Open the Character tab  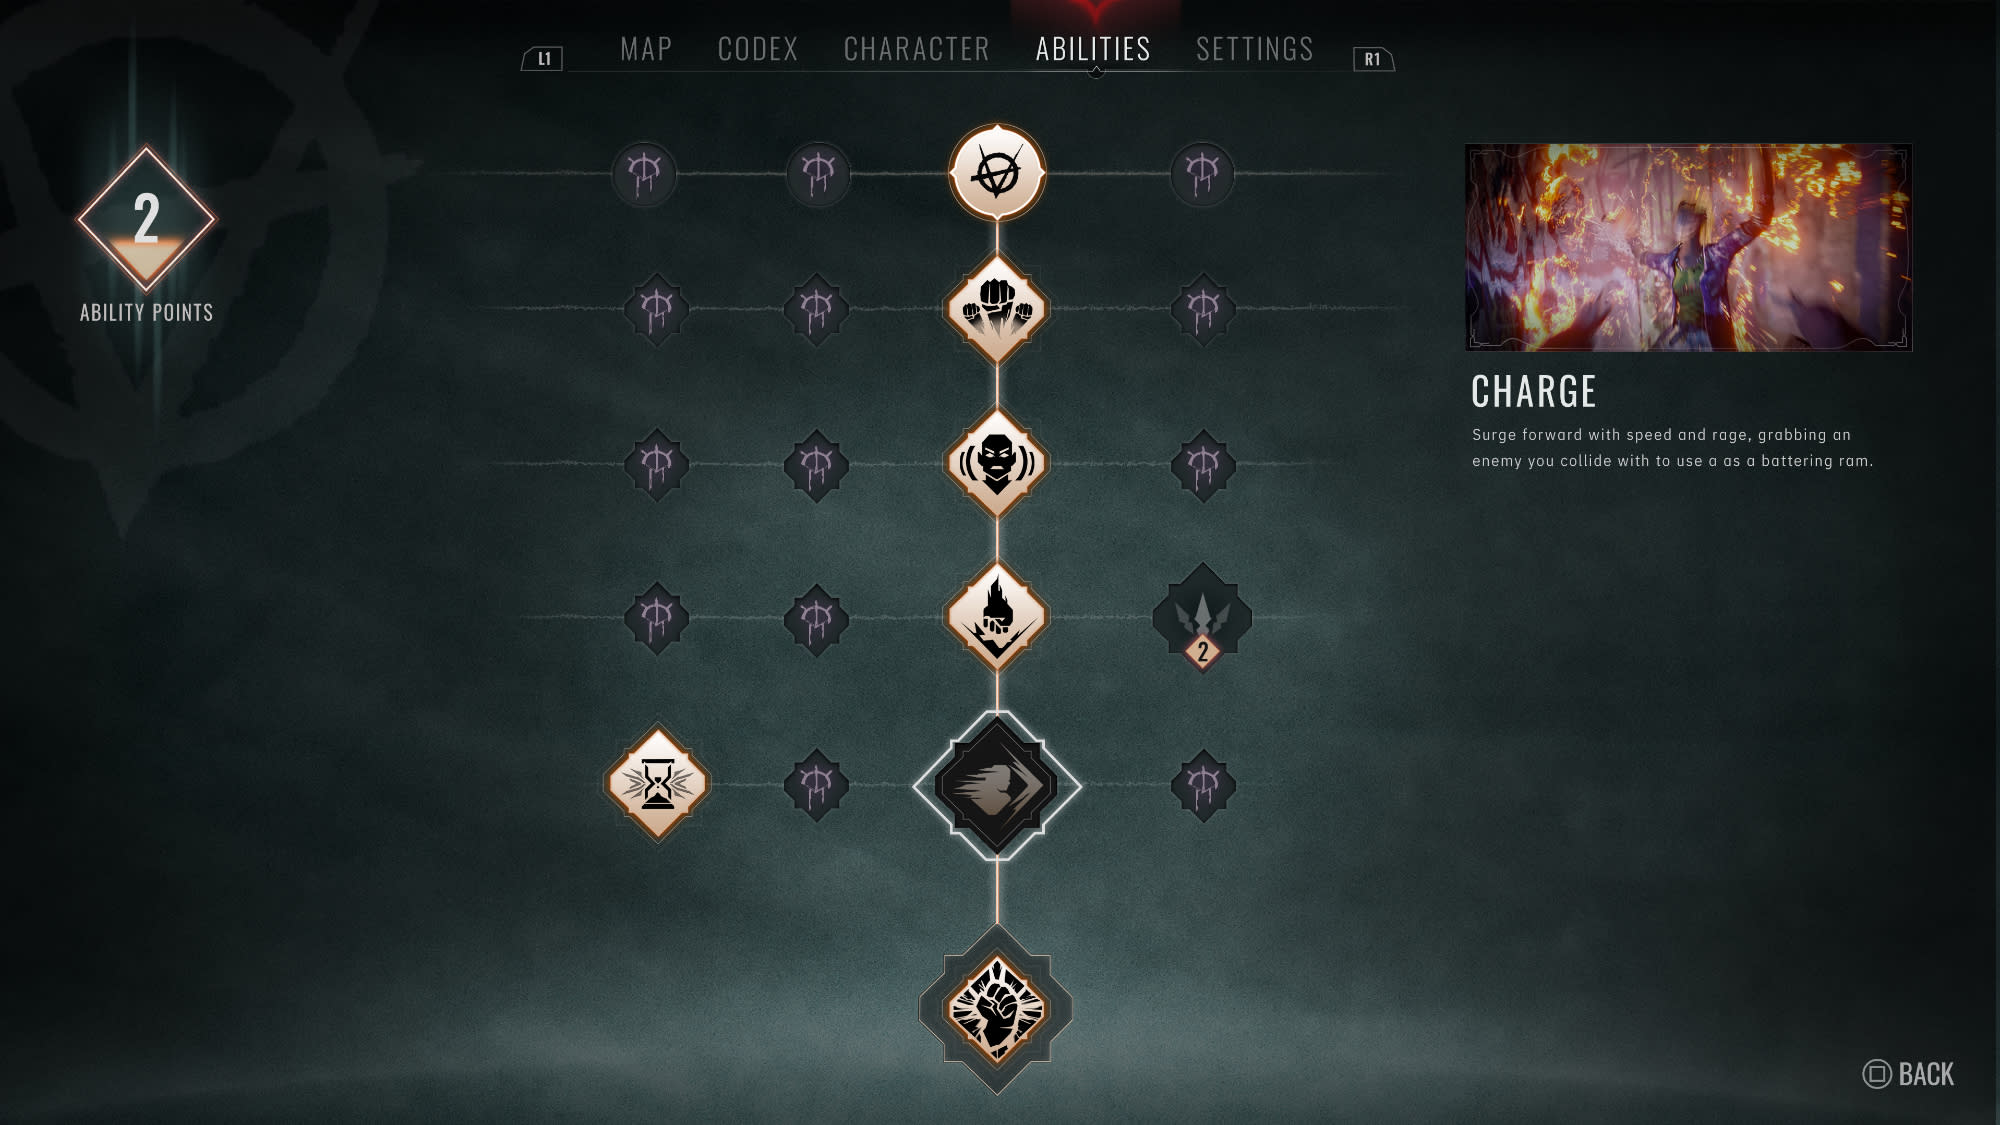[917, 49]
